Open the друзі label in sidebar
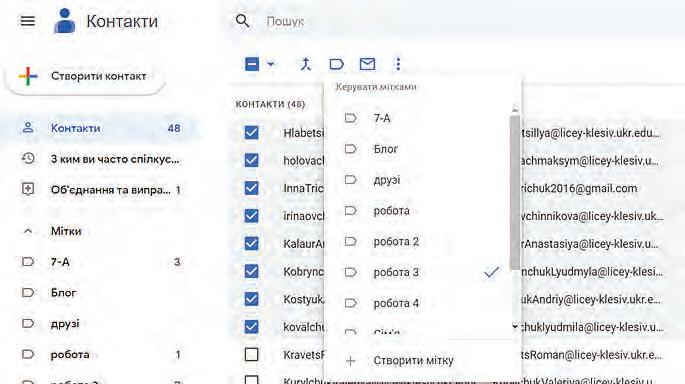Screen dimensions: 685x384 [100, 323]
